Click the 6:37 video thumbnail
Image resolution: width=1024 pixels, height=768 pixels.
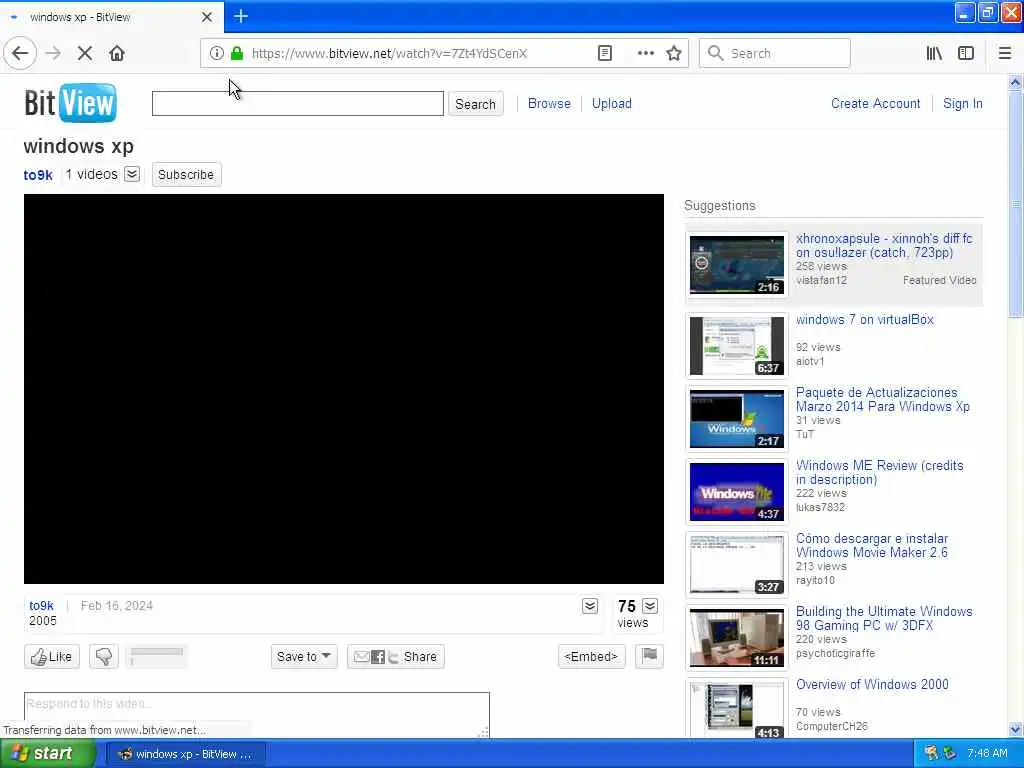737,346
